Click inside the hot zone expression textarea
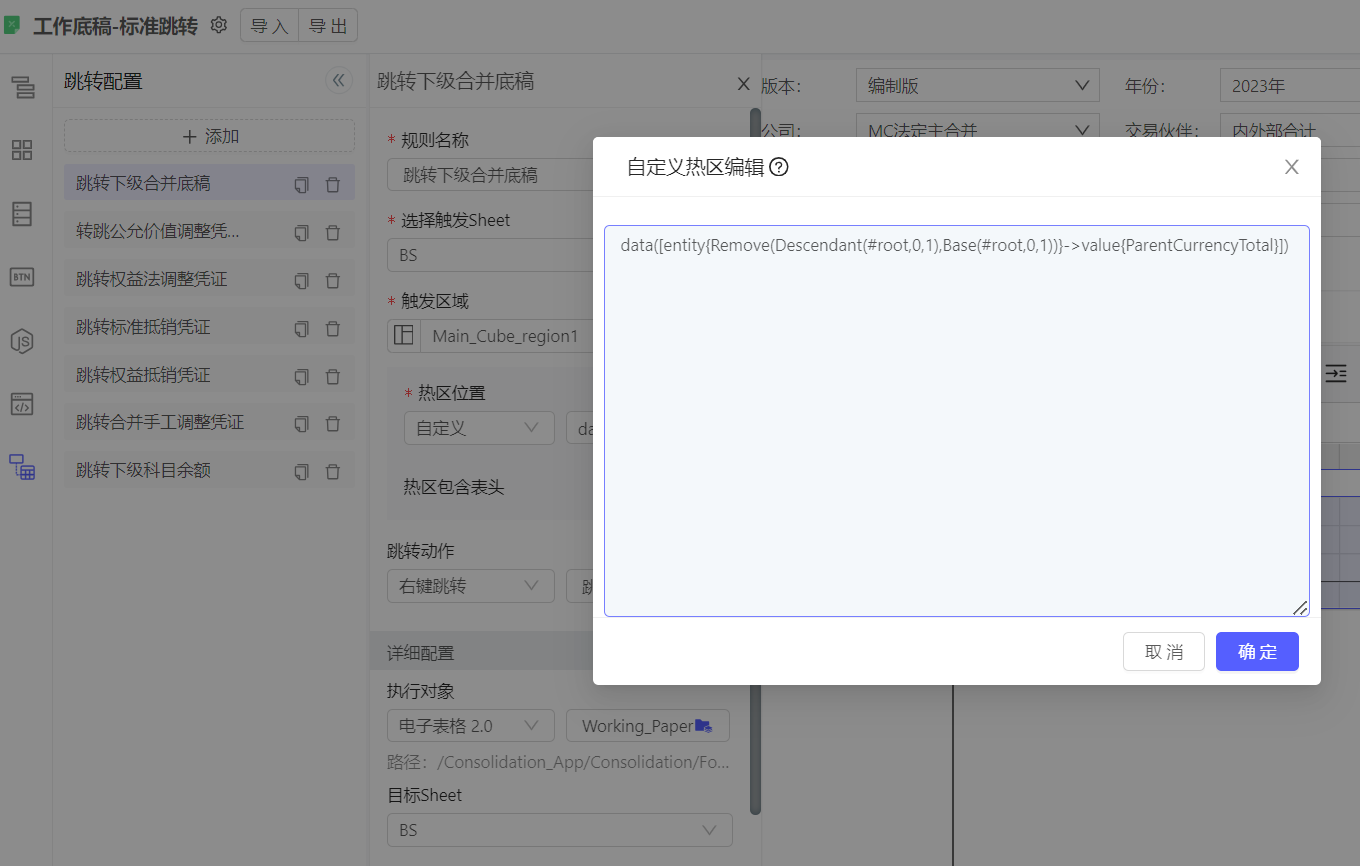This screenshot has height=866, width=1360. coord(955,430)
